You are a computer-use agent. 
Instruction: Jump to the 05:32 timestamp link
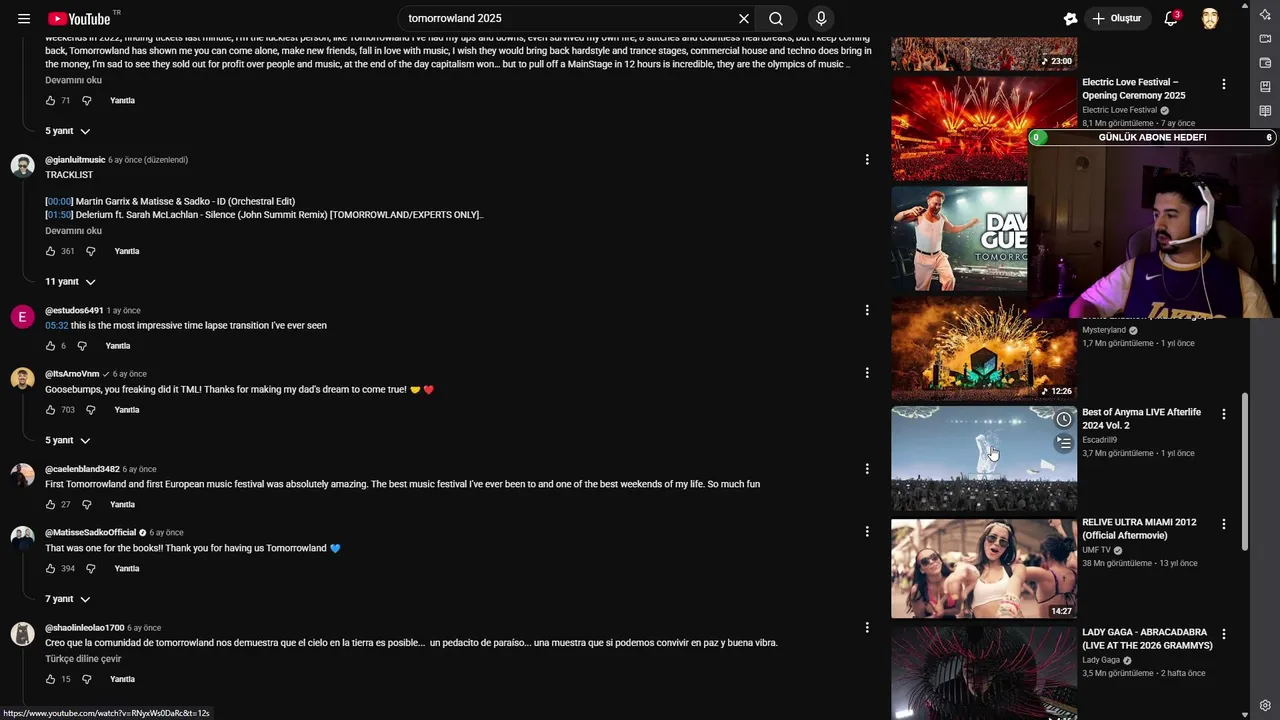click(56, 326)
